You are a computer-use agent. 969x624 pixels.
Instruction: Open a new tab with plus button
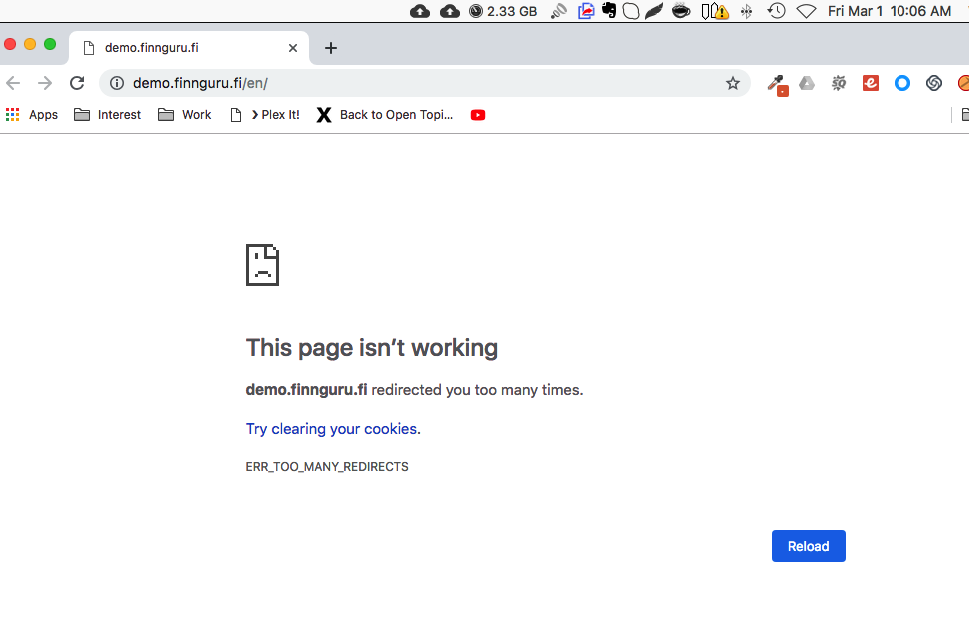pyautogui.click(x=331, y=48)
